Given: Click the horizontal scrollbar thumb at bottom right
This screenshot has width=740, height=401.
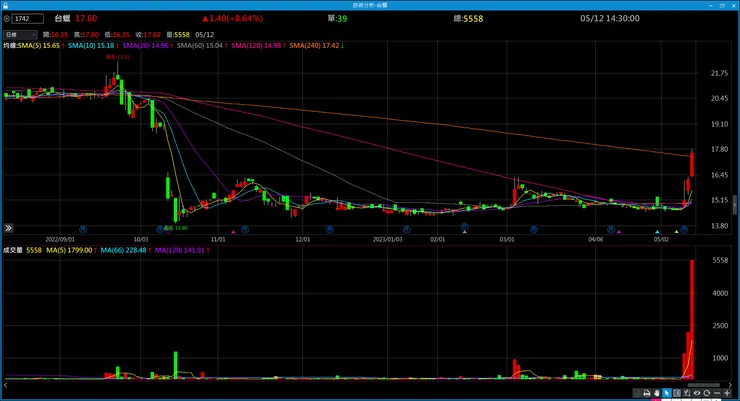Looking at the screenshot, I should coord(703,385).
